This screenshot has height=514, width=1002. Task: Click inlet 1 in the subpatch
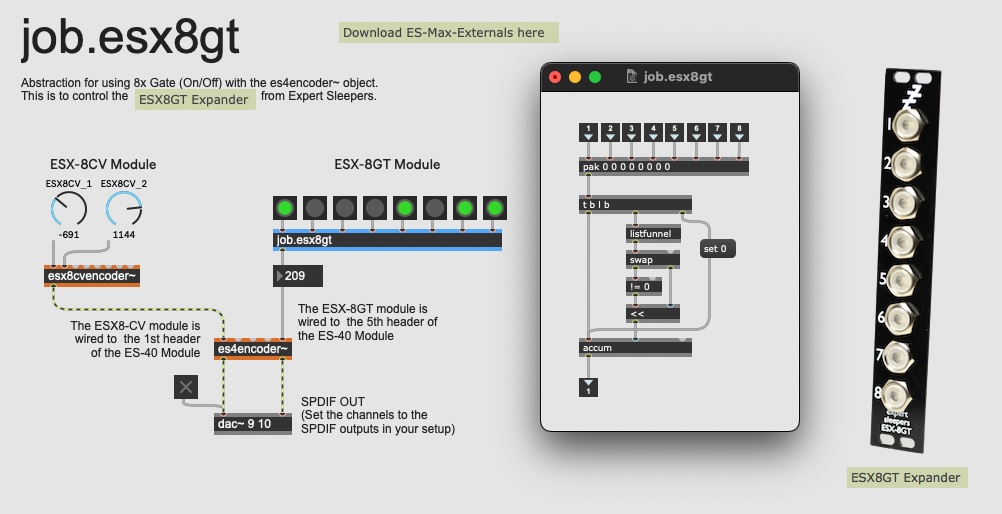point(589,133)
